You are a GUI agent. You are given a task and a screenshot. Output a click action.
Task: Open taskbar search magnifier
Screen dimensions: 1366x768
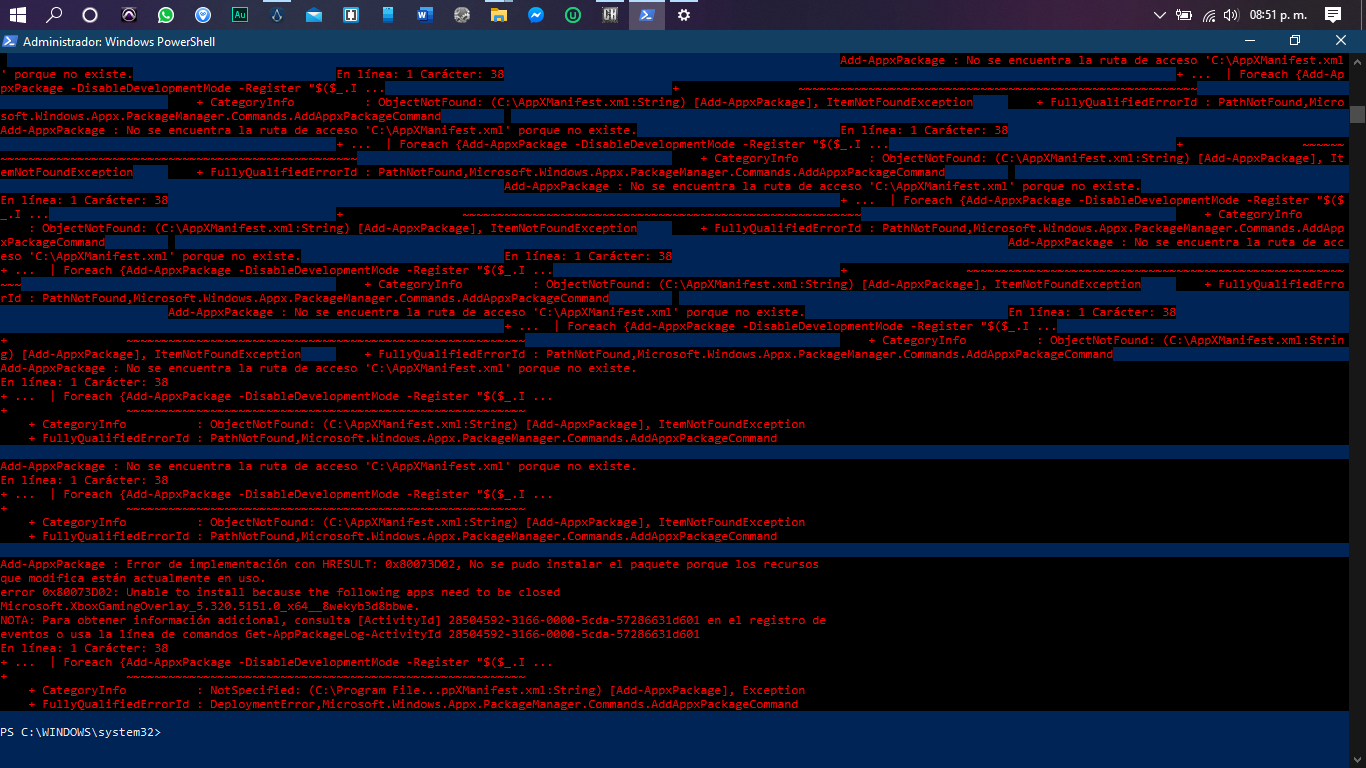pos(54,15)
